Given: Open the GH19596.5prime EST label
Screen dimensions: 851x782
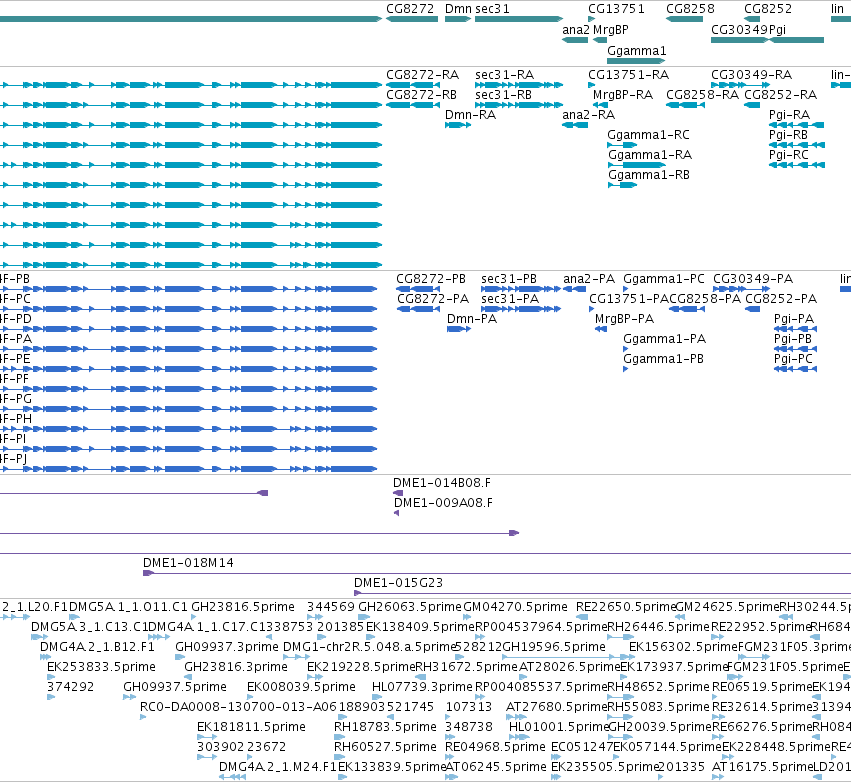Looking at the screenshot, I should point(554,646).
